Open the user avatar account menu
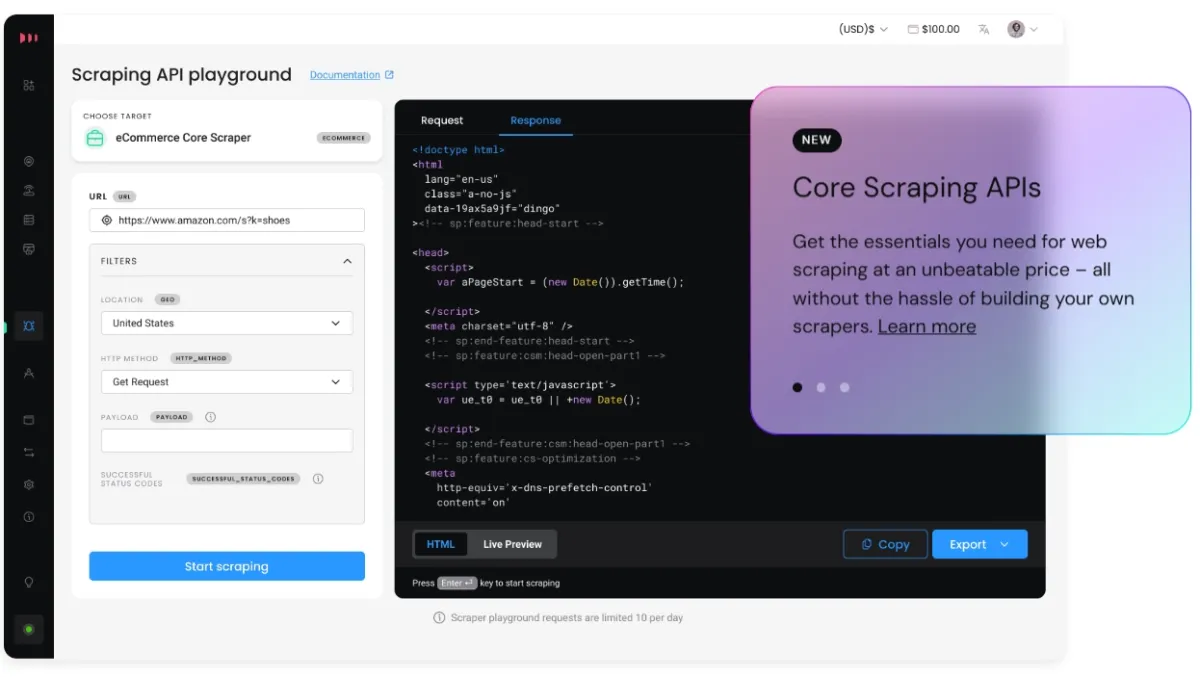Screen dimensions: 1200x677 [x=1022, y=29]
